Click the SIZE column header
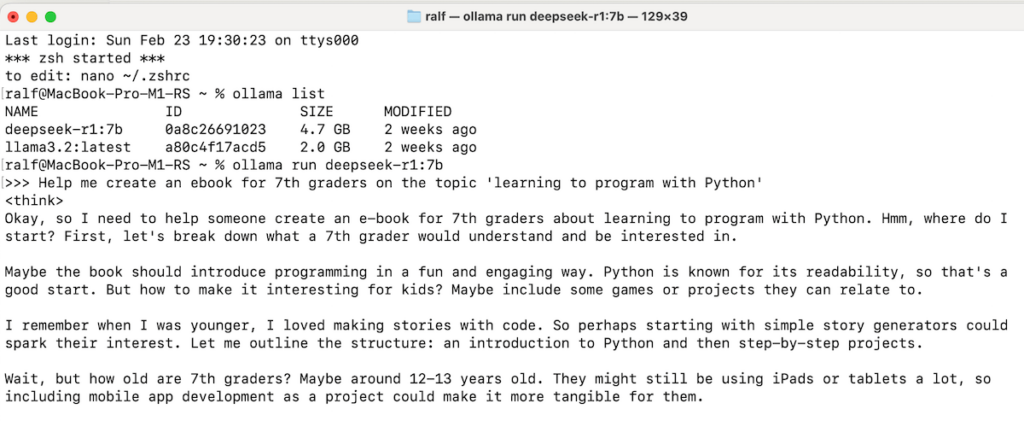Image resolution: width=1024 pixels, height=421 pixels. click(316, 111)
